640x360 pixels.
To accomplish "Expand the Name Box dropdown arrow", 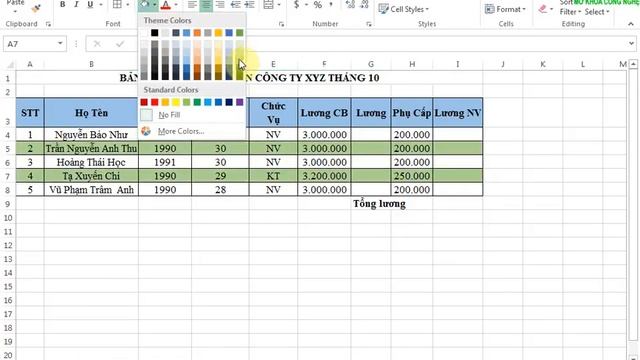I will (60, 44).
